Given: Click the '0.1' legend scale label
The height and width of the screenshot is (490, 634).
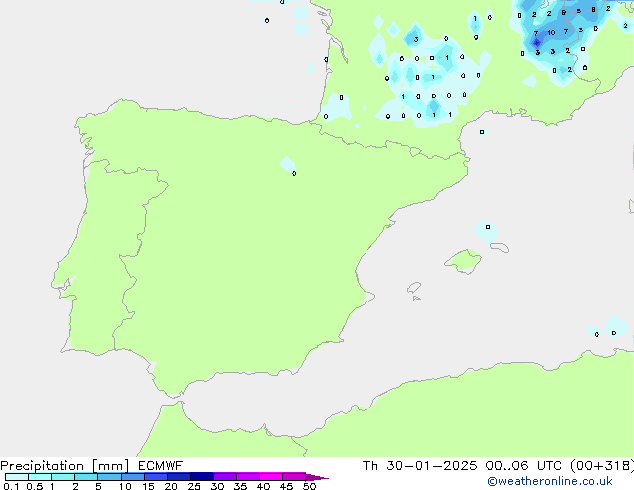Looking at the screenshot, I should (x=11, y=486).
